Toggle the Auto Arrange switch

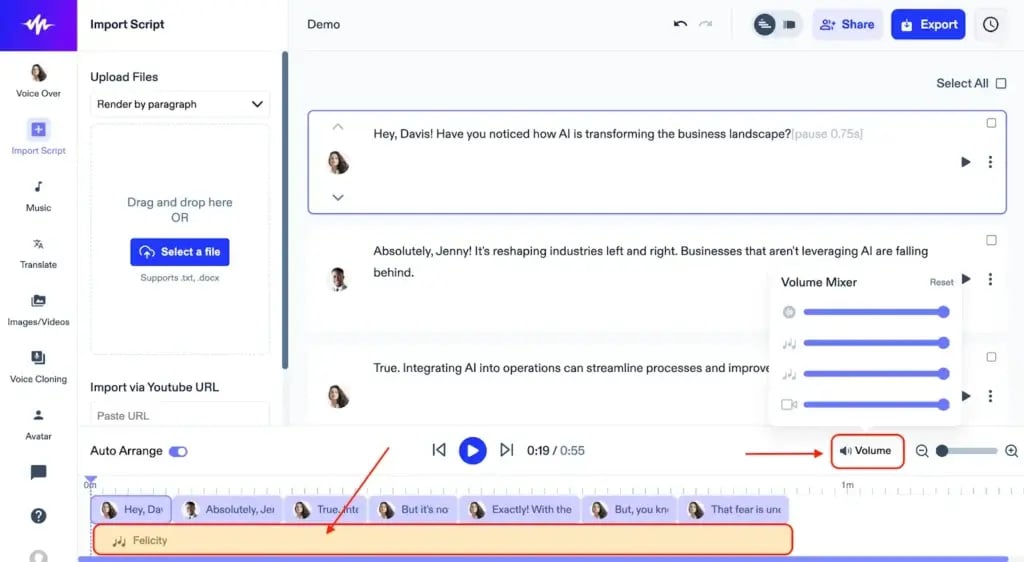tap(178, 451)
